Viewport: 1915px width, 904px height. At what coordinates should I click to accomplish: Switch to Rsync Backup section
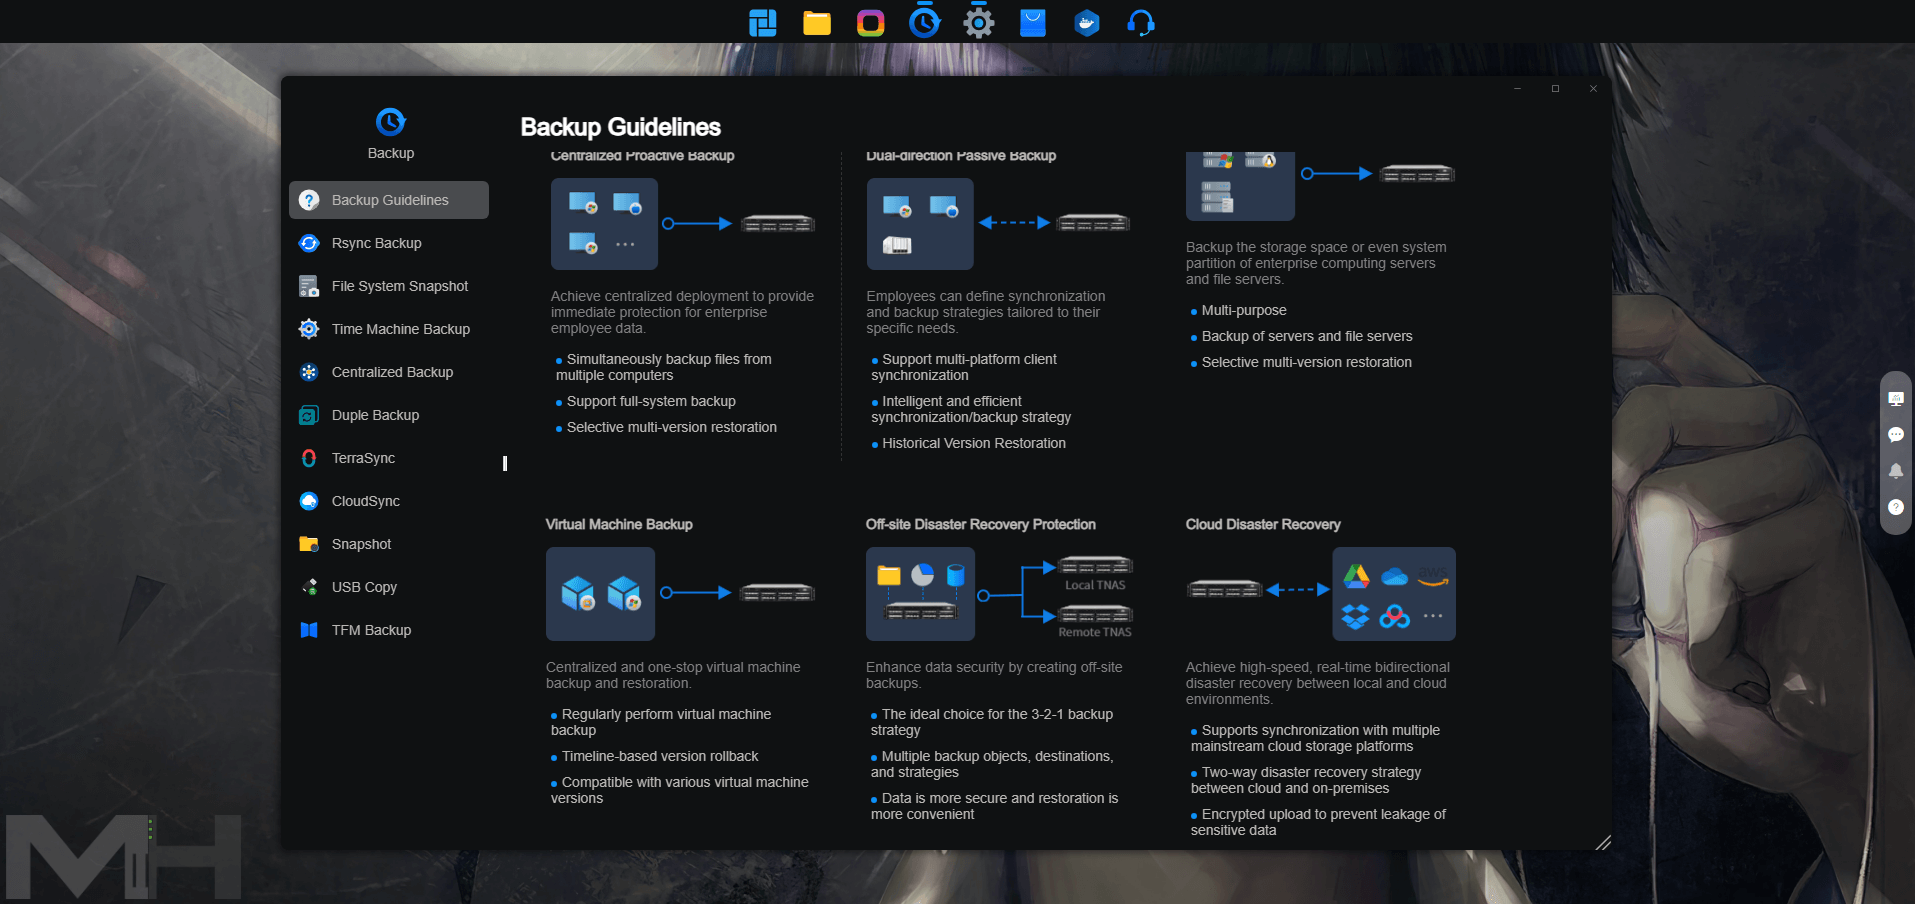point(389,243)
